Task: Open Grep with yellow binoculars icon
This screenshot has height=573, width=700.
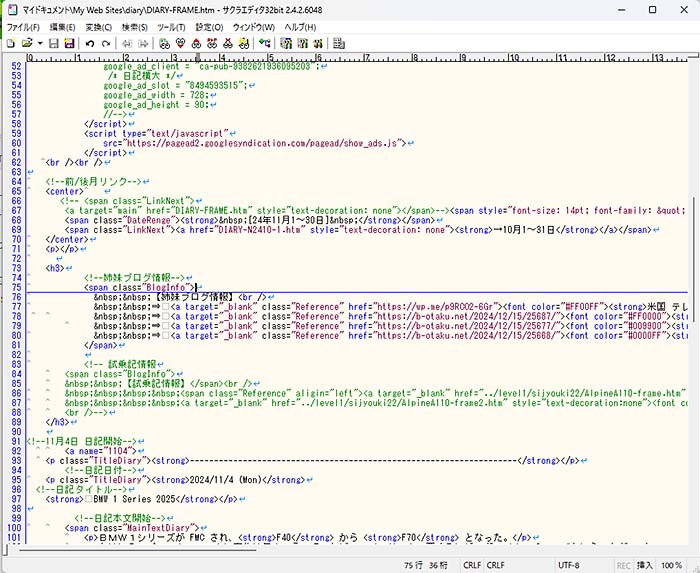Action: click(244, 43)
